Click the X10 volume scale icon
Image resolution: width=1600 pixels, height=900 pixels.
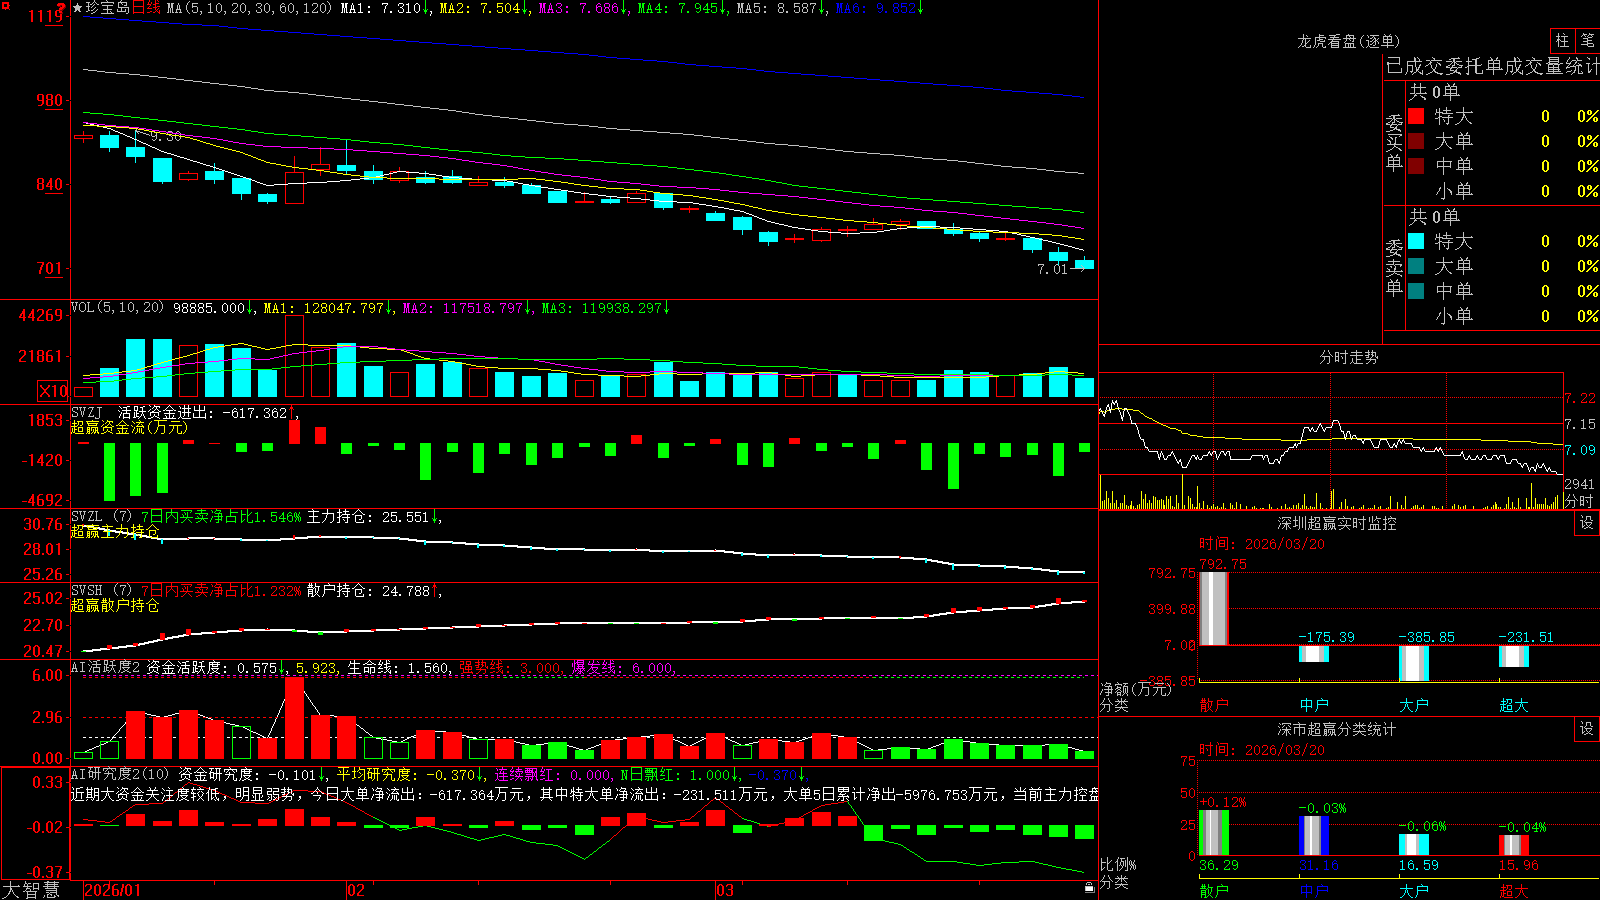click(x=53, y=391)
